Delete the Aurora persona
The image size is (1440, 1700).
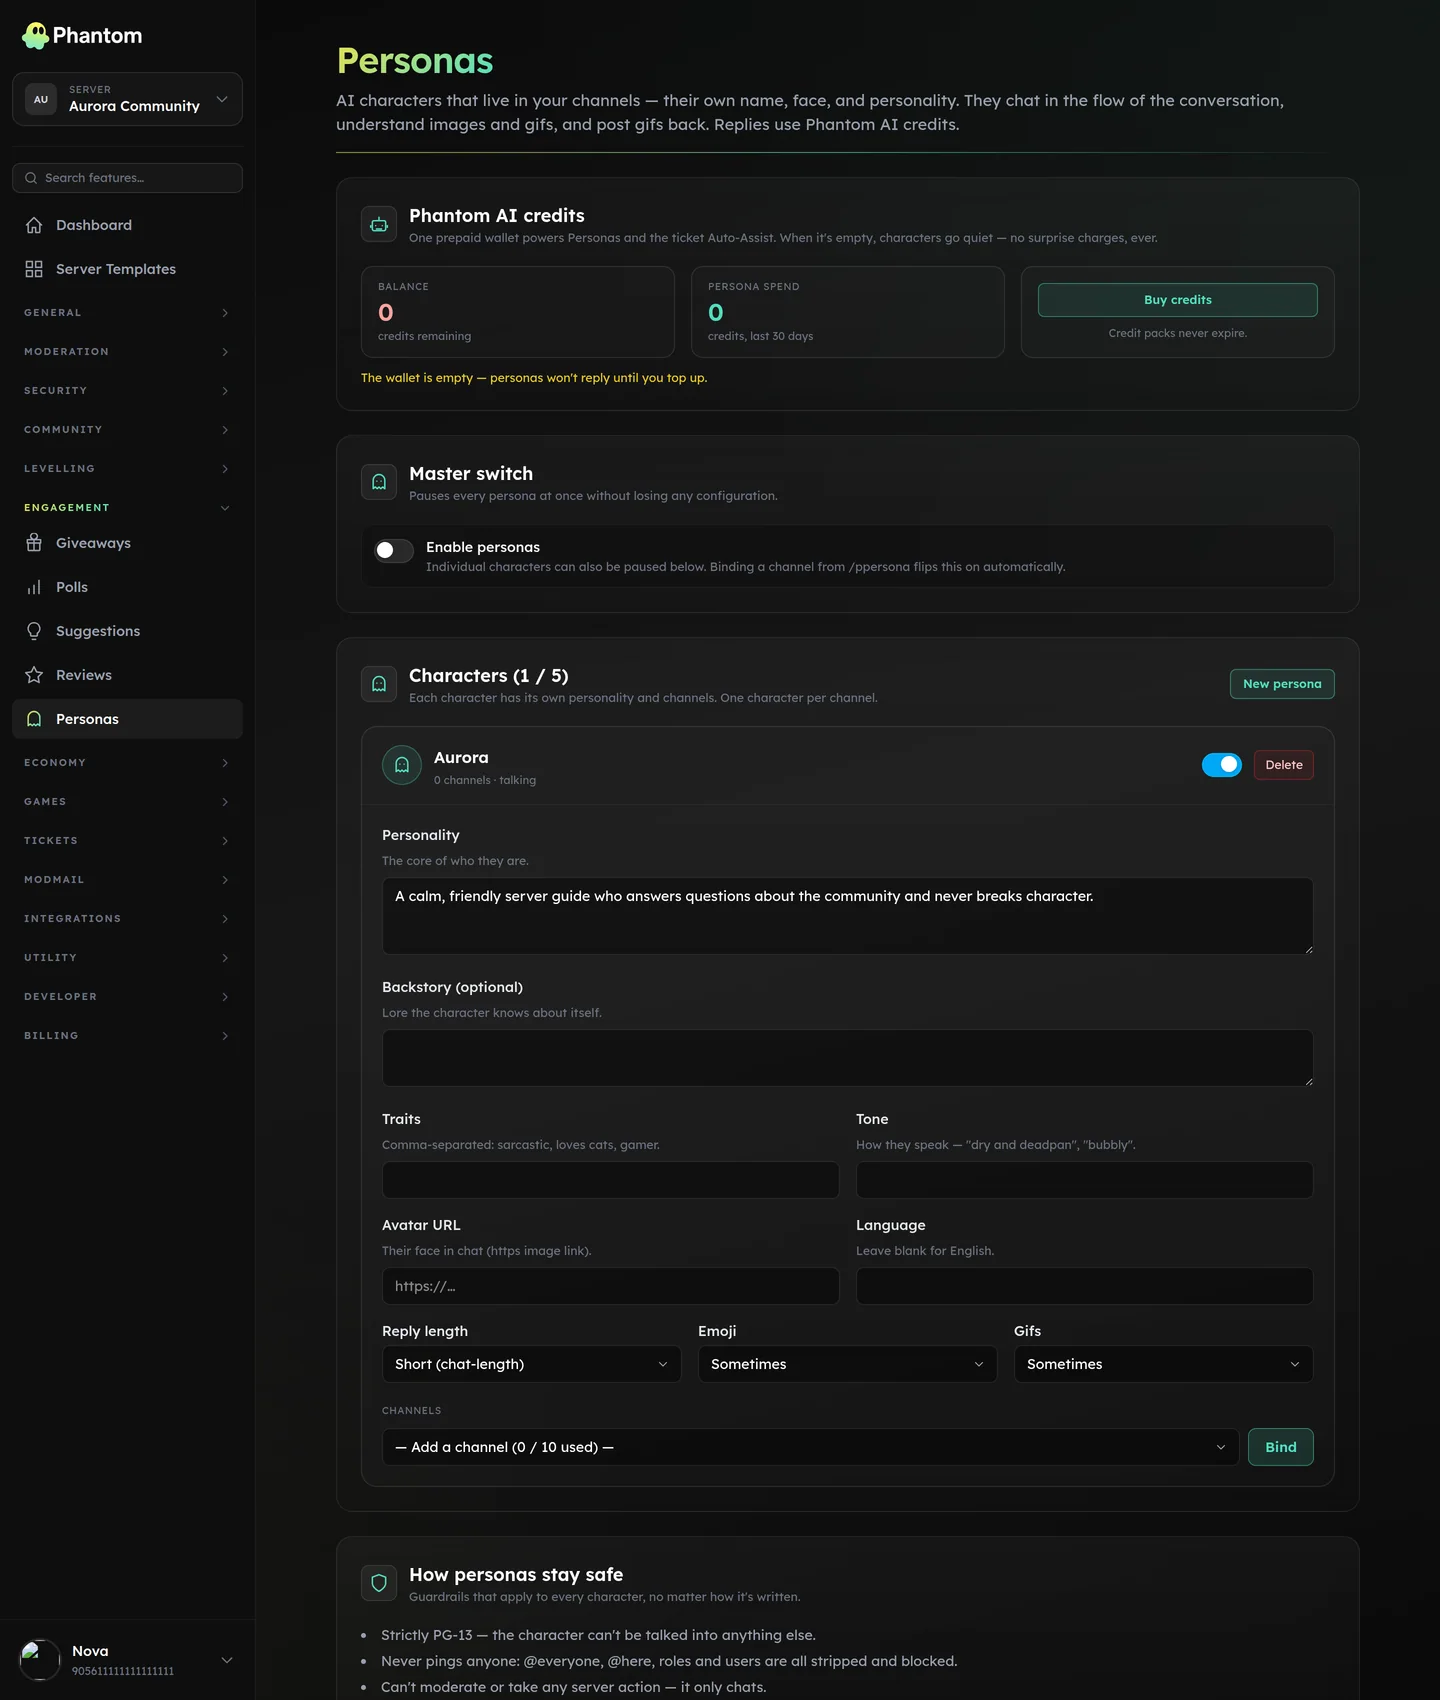coord(1283,765)
